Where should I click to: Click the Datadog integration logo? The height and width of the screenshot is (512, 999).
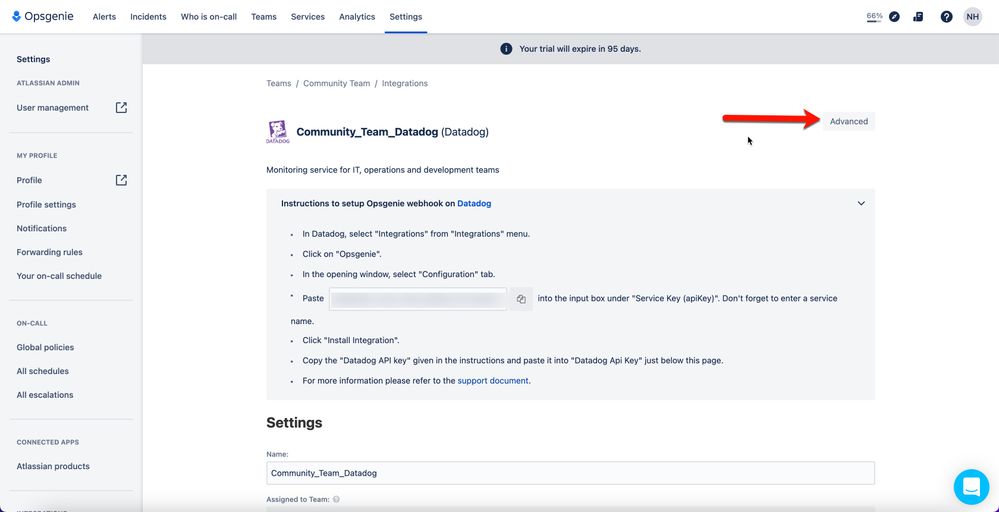coord(277,132)
